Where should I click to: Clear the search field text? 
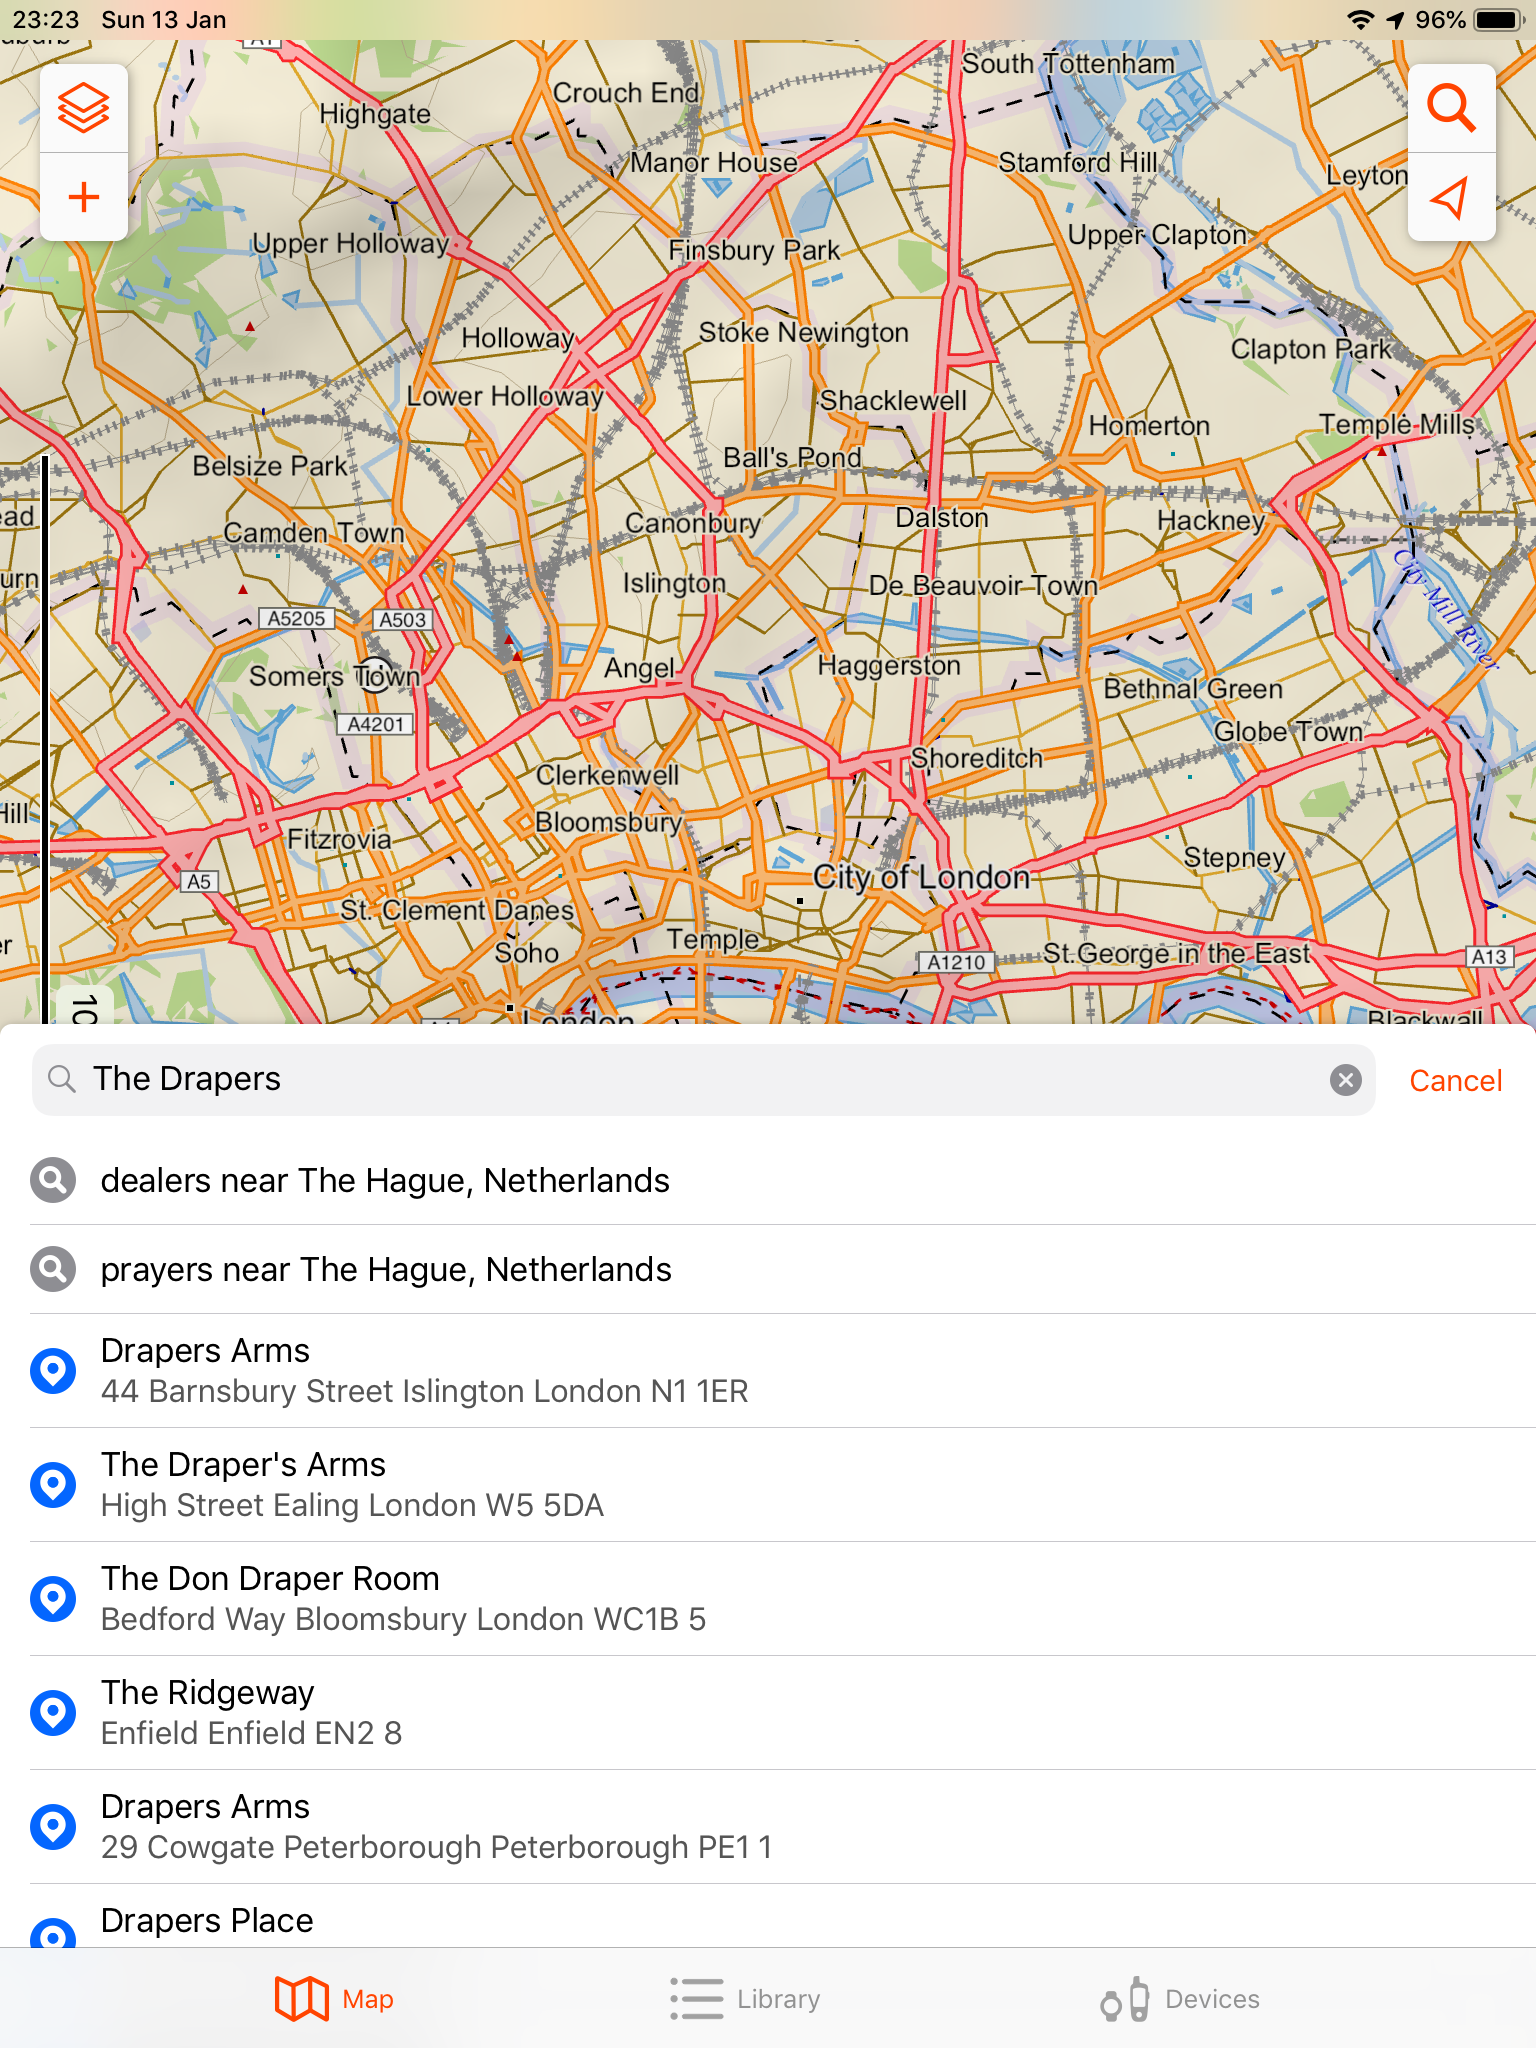point(1345,1080)
